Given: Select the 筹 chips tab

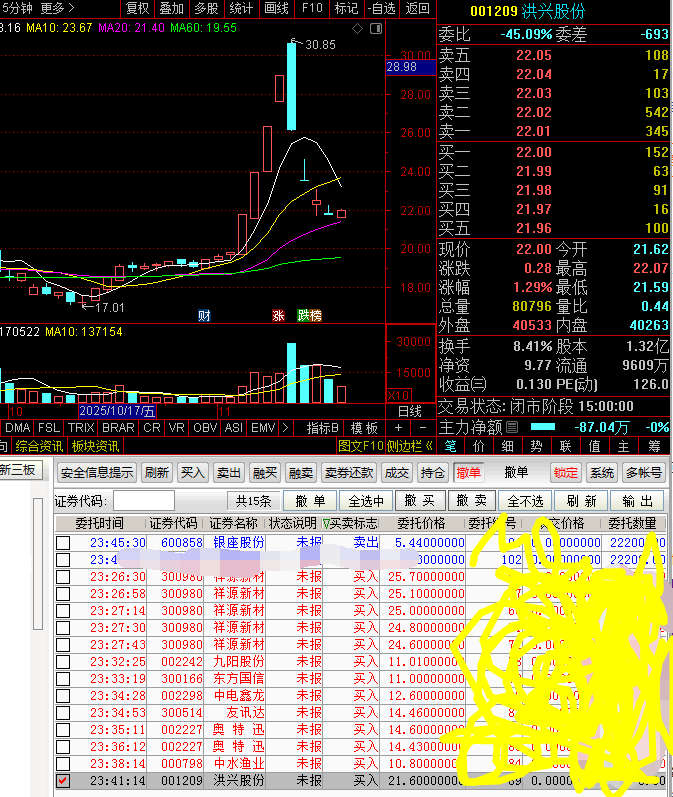Looking at the screenshot, I should 654,446.
